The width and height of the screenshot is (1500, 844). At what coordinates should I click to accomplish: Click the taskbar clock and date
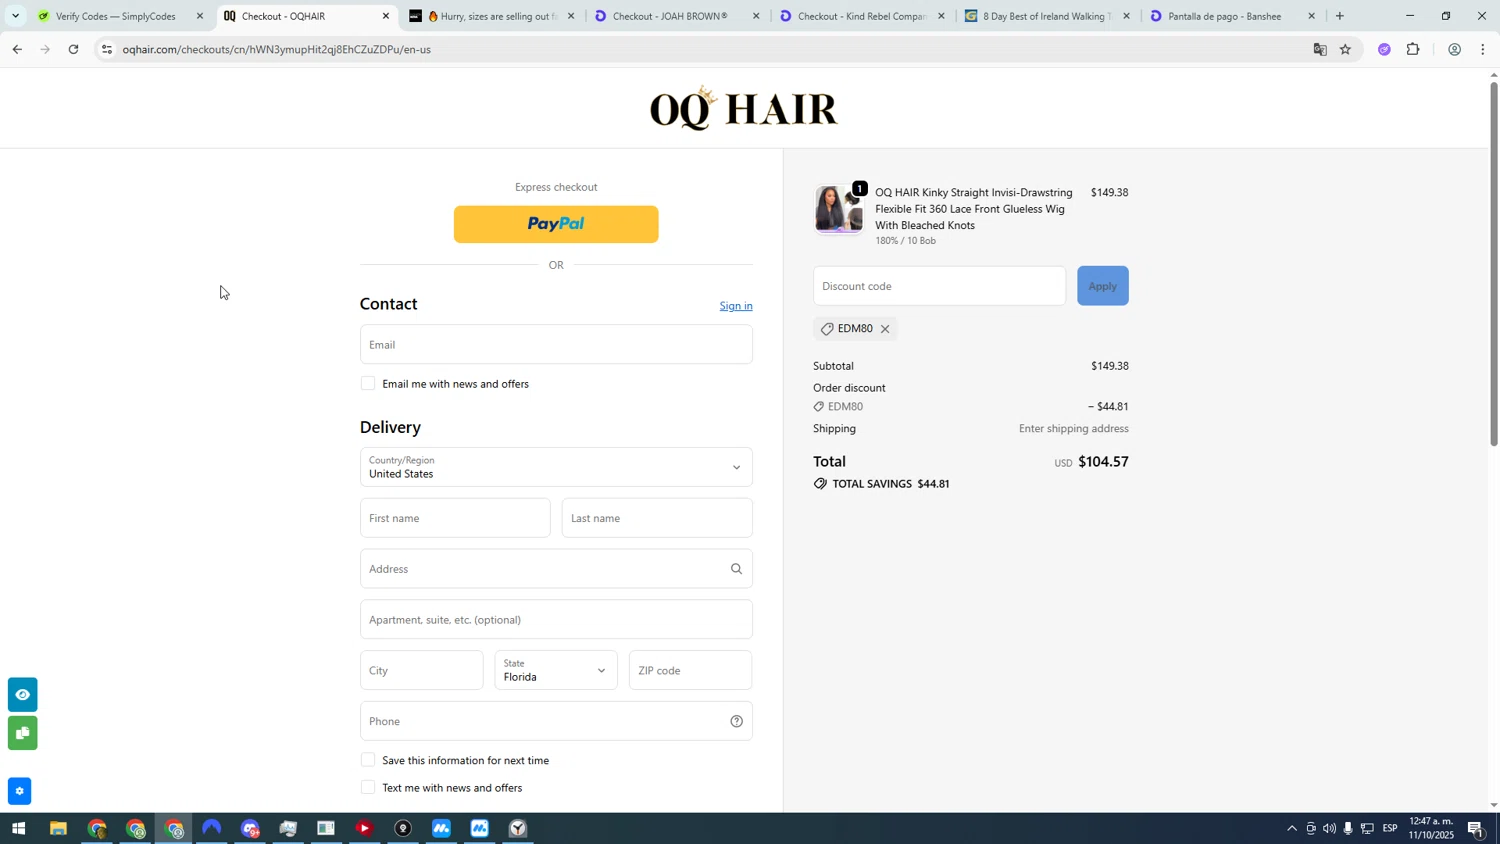(x=1431, y=828)
